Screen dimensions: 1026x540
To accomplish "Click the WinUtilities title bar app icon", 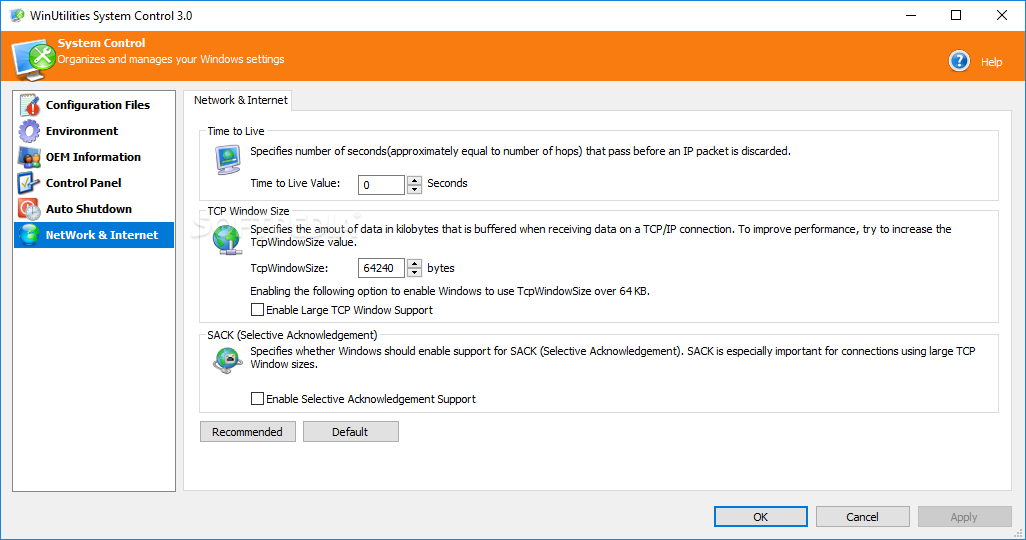I will tap(17, 15).
